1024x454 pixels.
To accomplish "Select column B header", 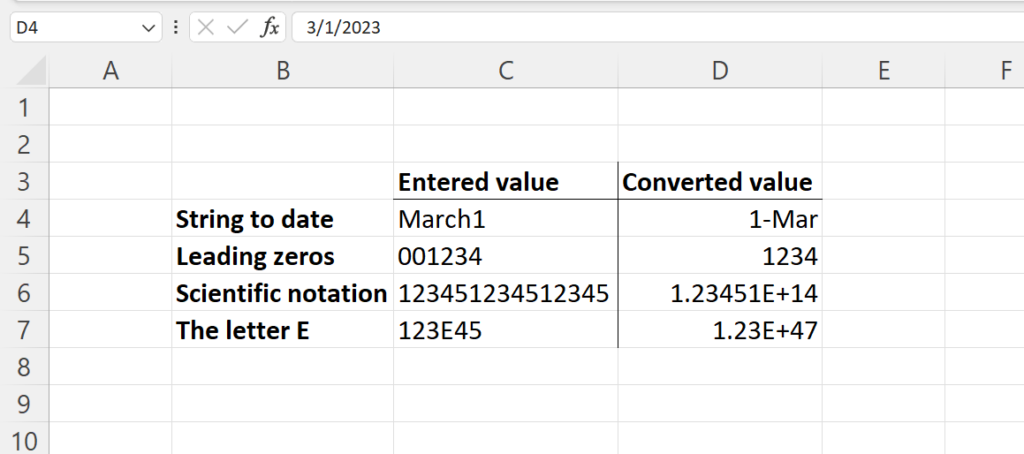I will (283, 71).
